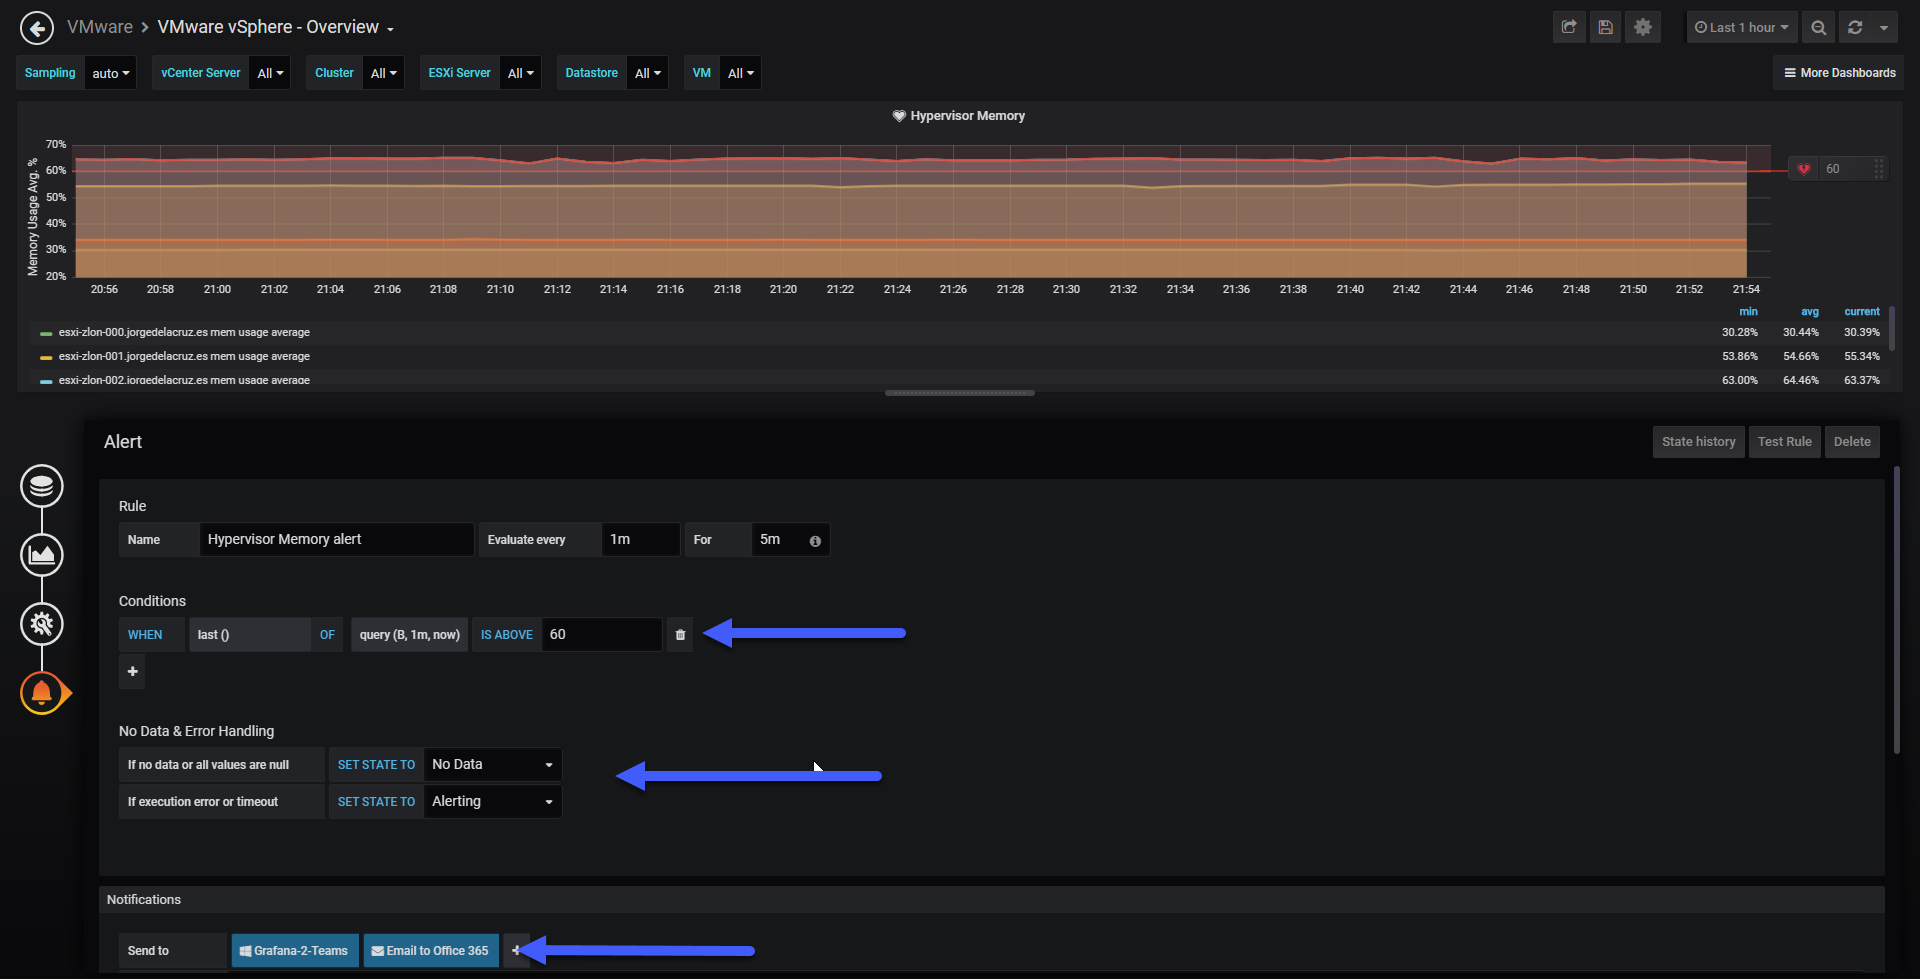The height and width of the screenshot is (979, 1920).
Task: Open dashboard settings gear icon
Action: [x=1643, y=28]
